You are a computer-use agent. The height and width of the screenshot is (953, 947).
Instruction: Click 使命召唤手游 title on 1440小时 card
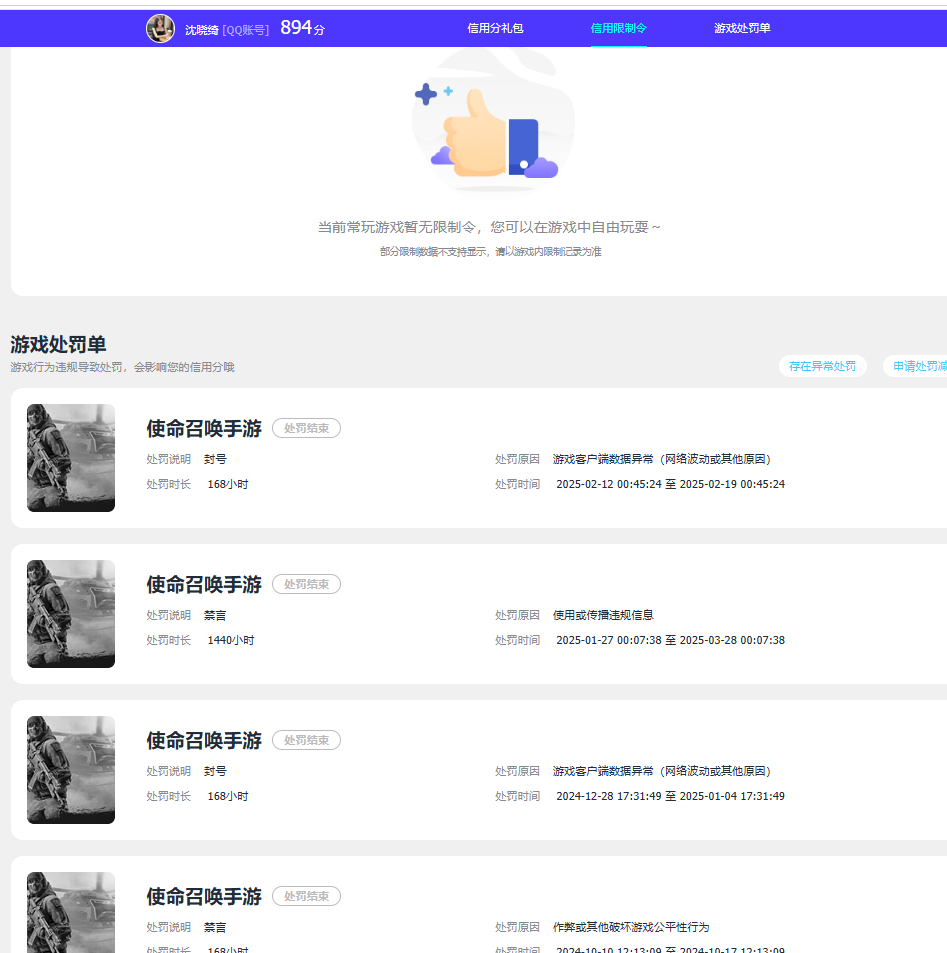(x=204, y=585)
